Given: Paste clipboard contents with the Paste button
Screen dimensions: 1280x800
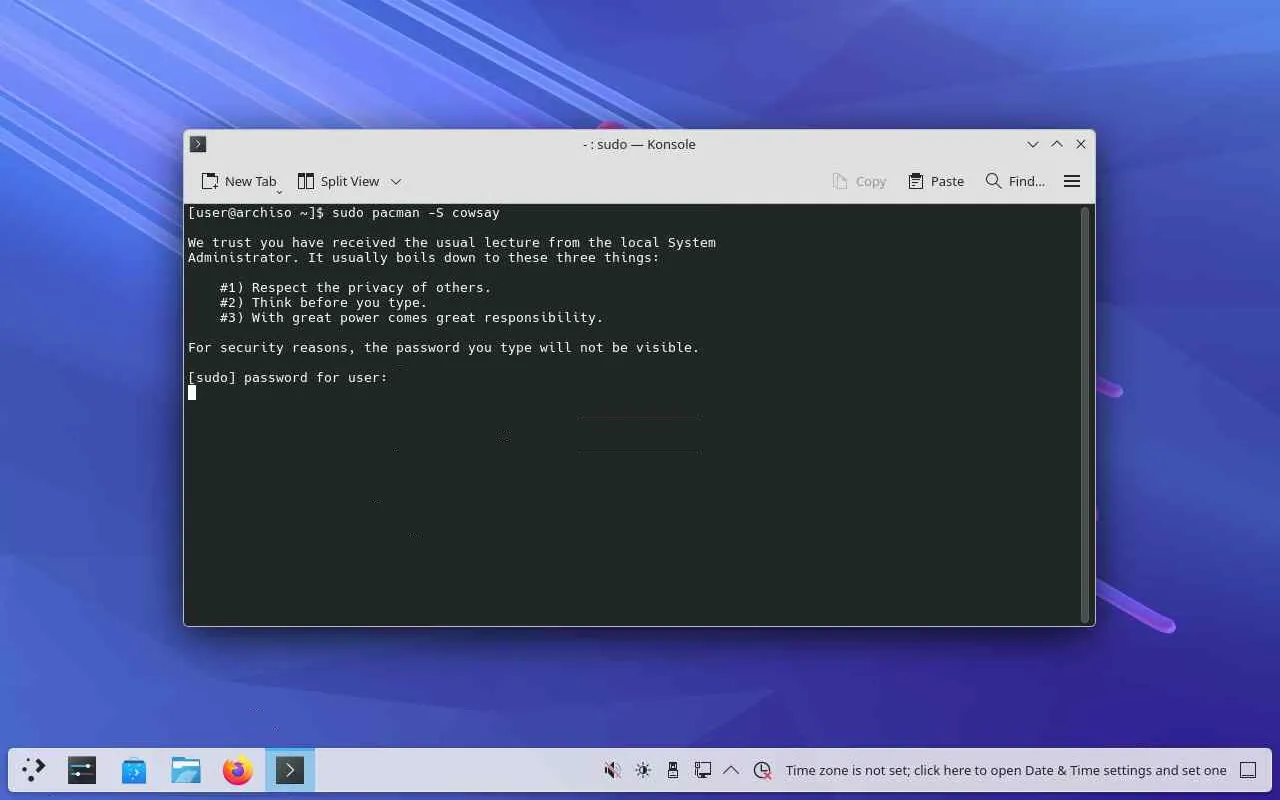Looking at the screenshot, I should click(936, 181).
